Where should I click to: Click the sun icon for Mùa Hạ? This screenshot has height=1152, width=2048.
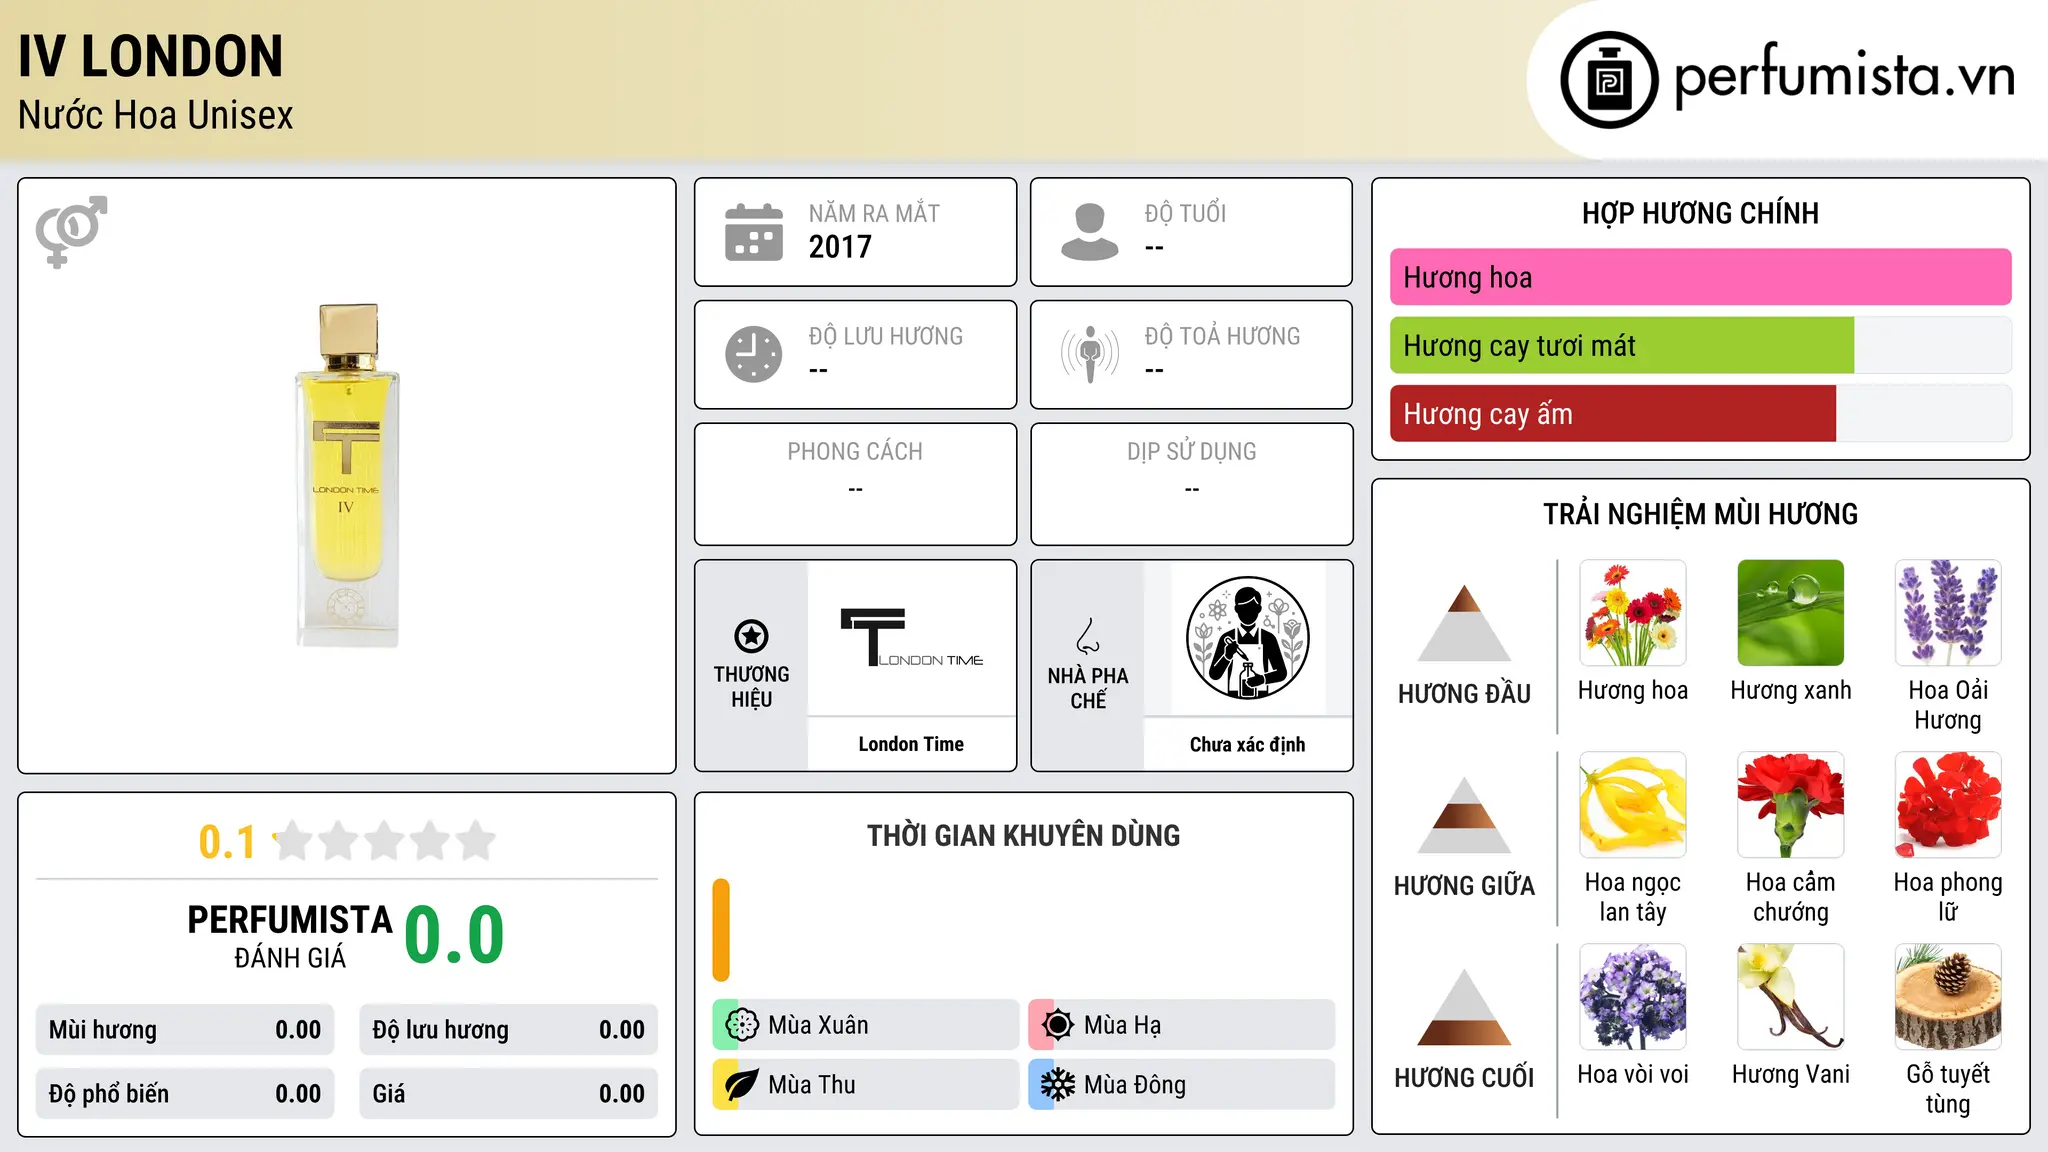[1058, 1024]
